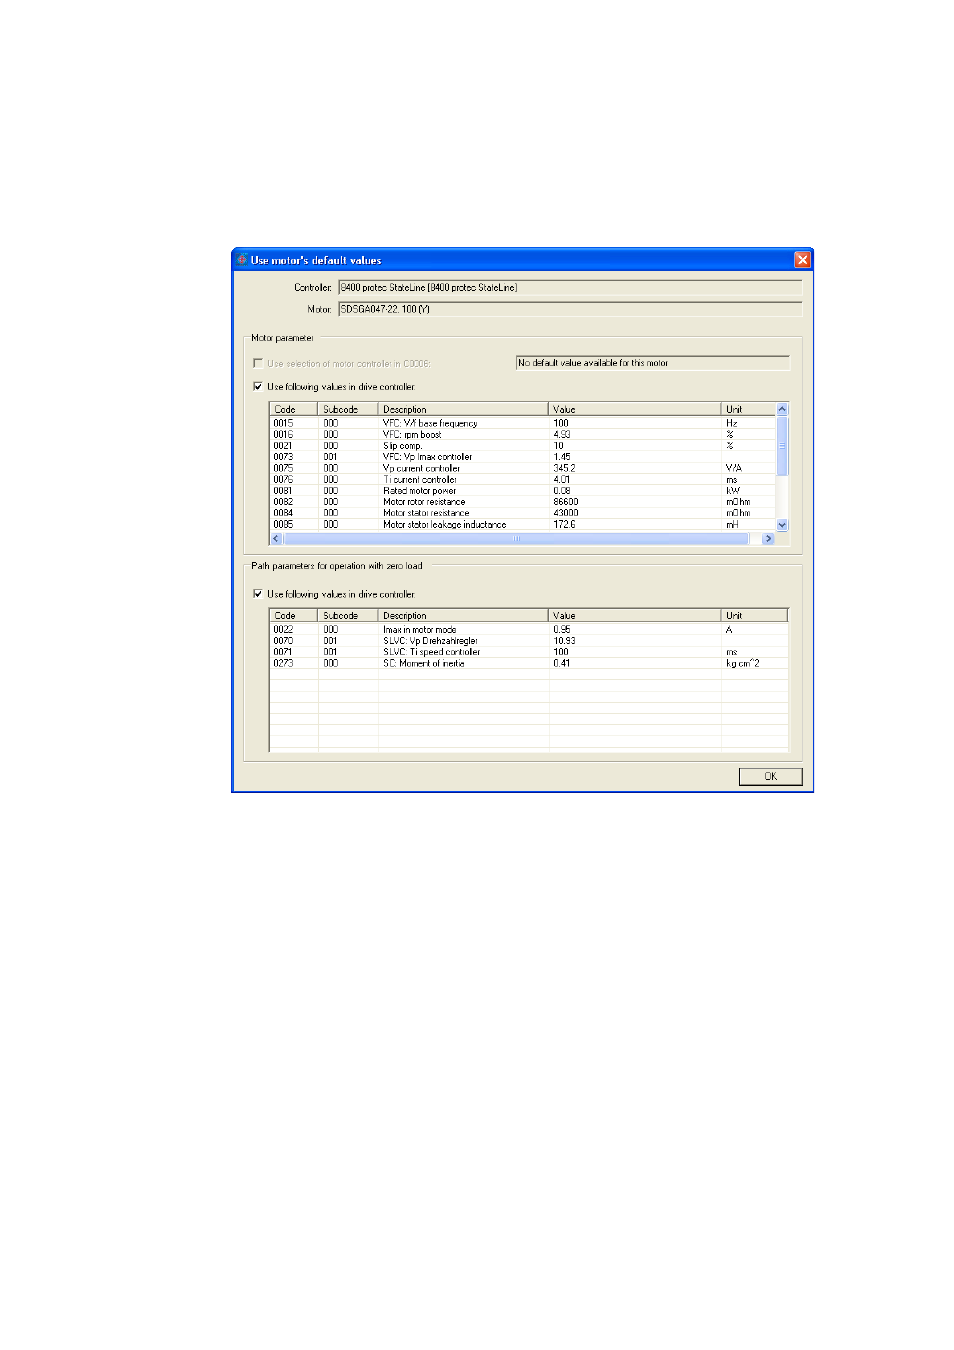Click value 0.41 of moment of inertia
The image size is (954, 1350).
(x=562, y=664)
